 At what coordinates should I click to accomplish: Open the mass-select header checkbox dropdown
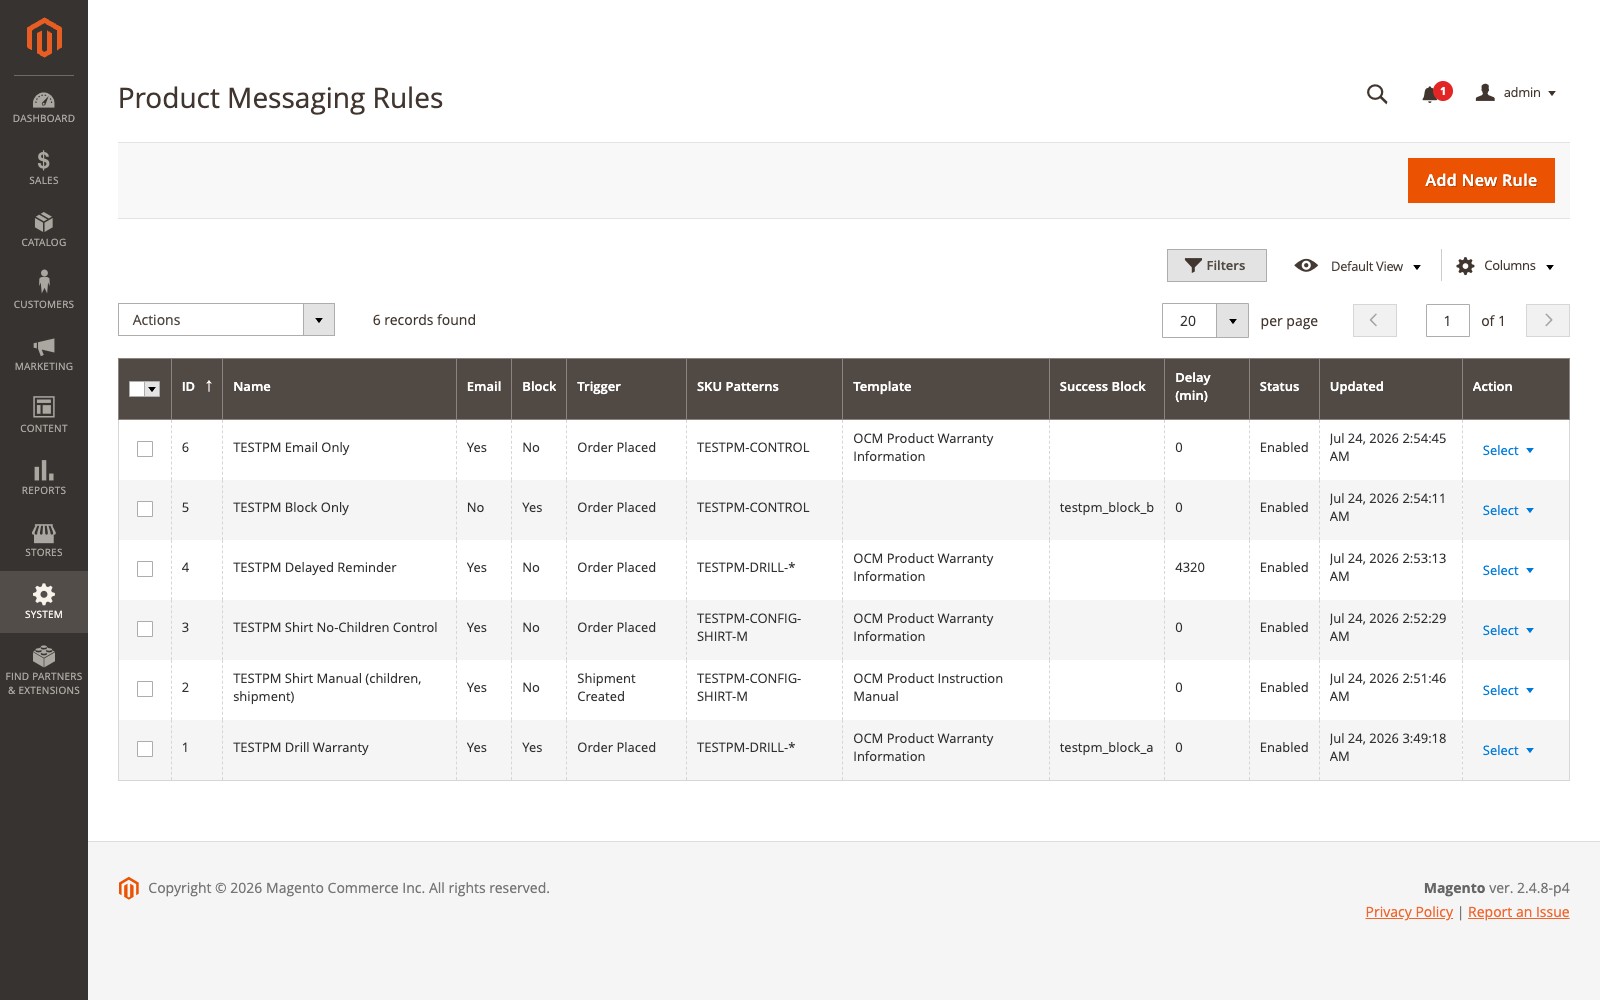pyautogui.click(x=153, y=389)
